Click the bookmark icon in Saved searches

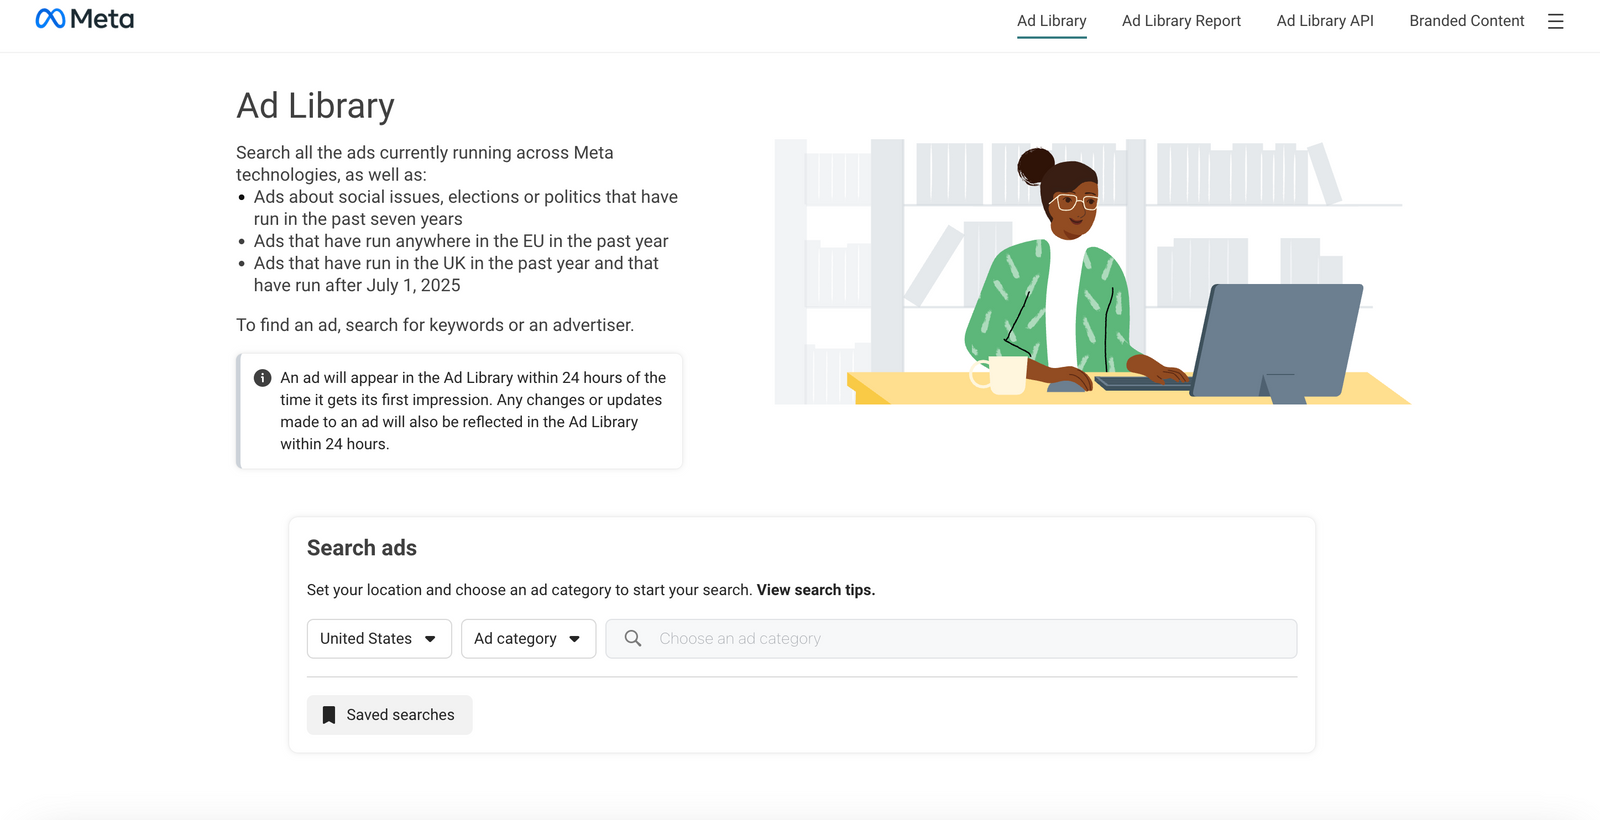point(328,715)
